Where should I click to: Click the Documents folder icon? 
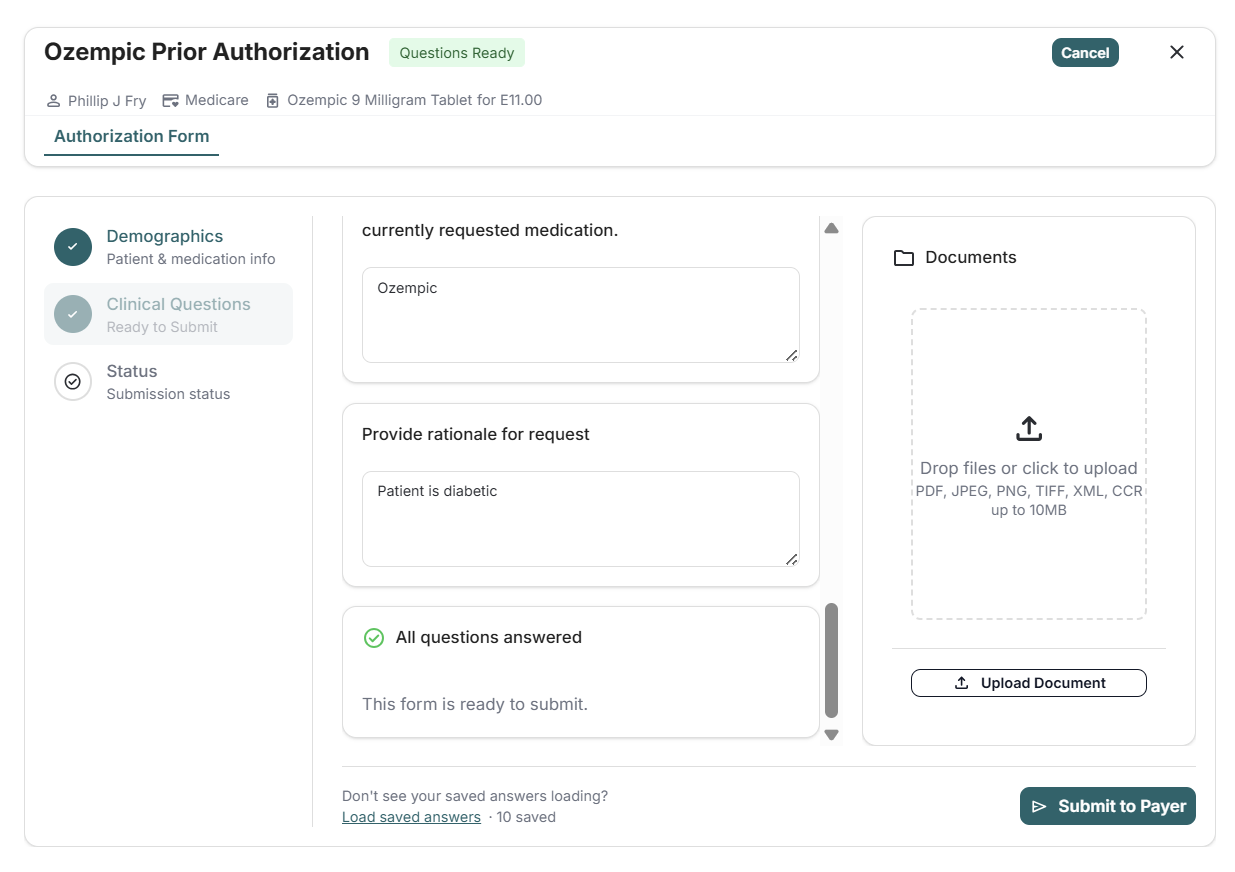point(904,258)
